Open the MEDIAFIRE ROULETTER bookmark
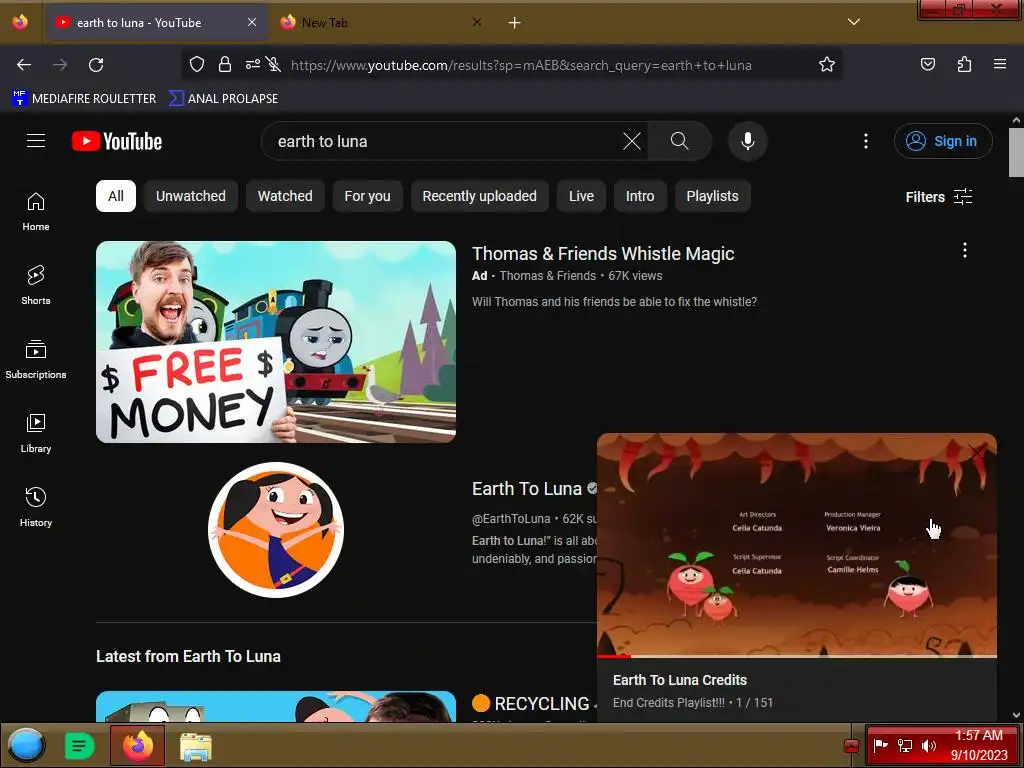The height and width of the screenshot is (768, 1024). [84, 99]
